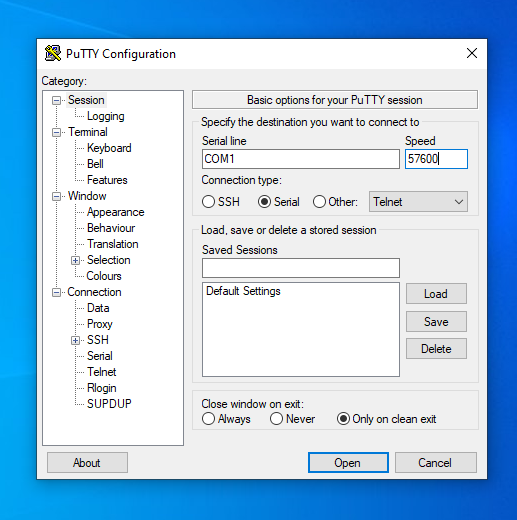
Task: Open the Telnet settings category in tree
Action: click(102, 372)
